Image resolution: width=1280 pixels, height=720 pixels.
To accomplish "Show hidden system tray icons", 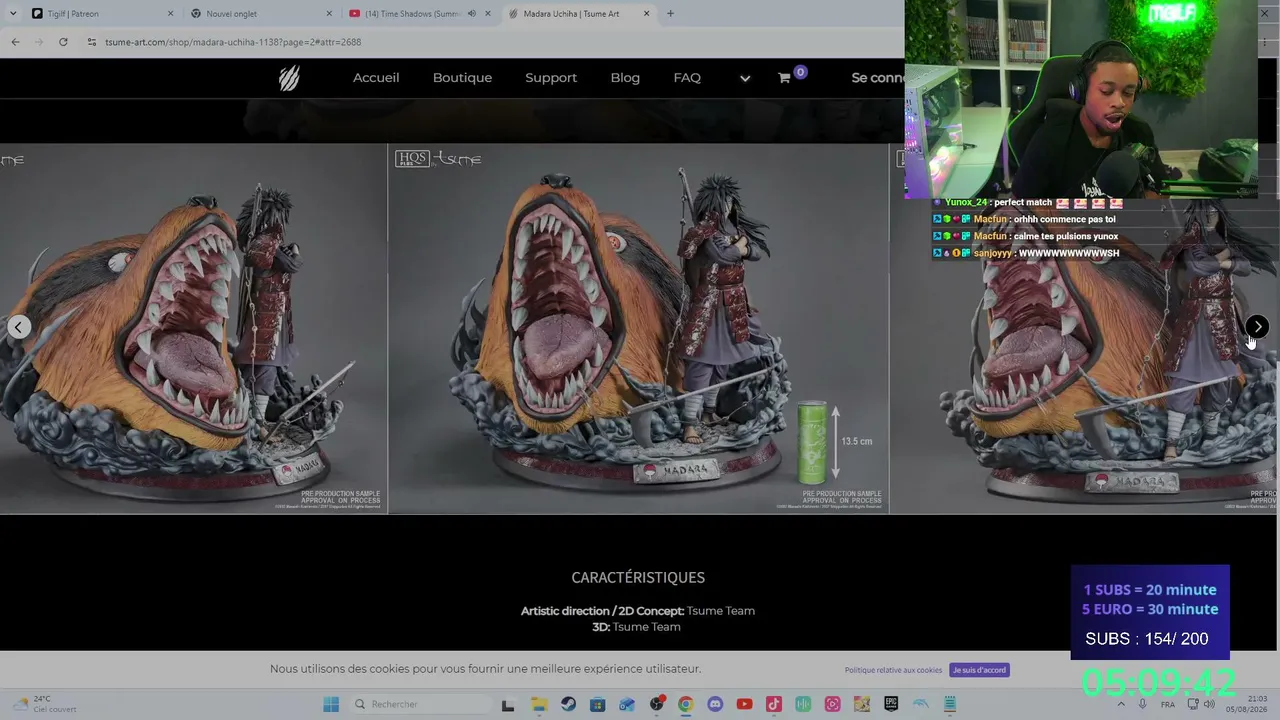I will point(1120,704).
